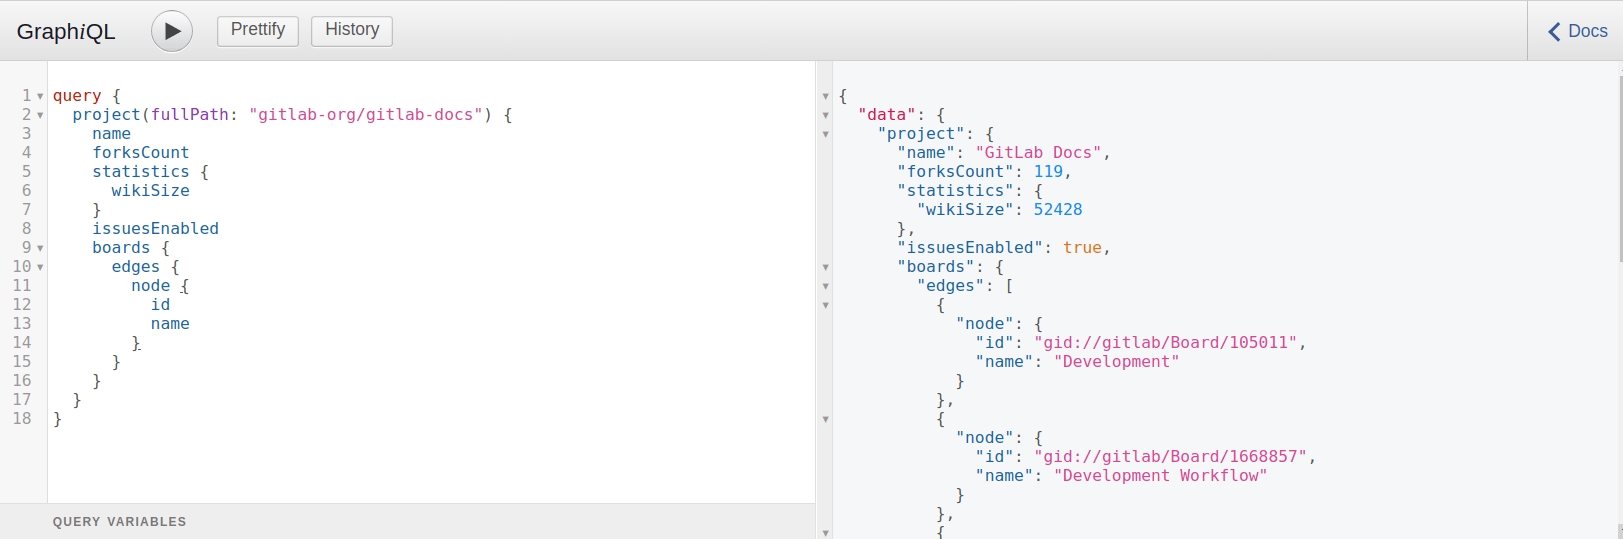1623x539 pixels.
Task: Collapse the boards block at line 9
Action: (40, 248)
